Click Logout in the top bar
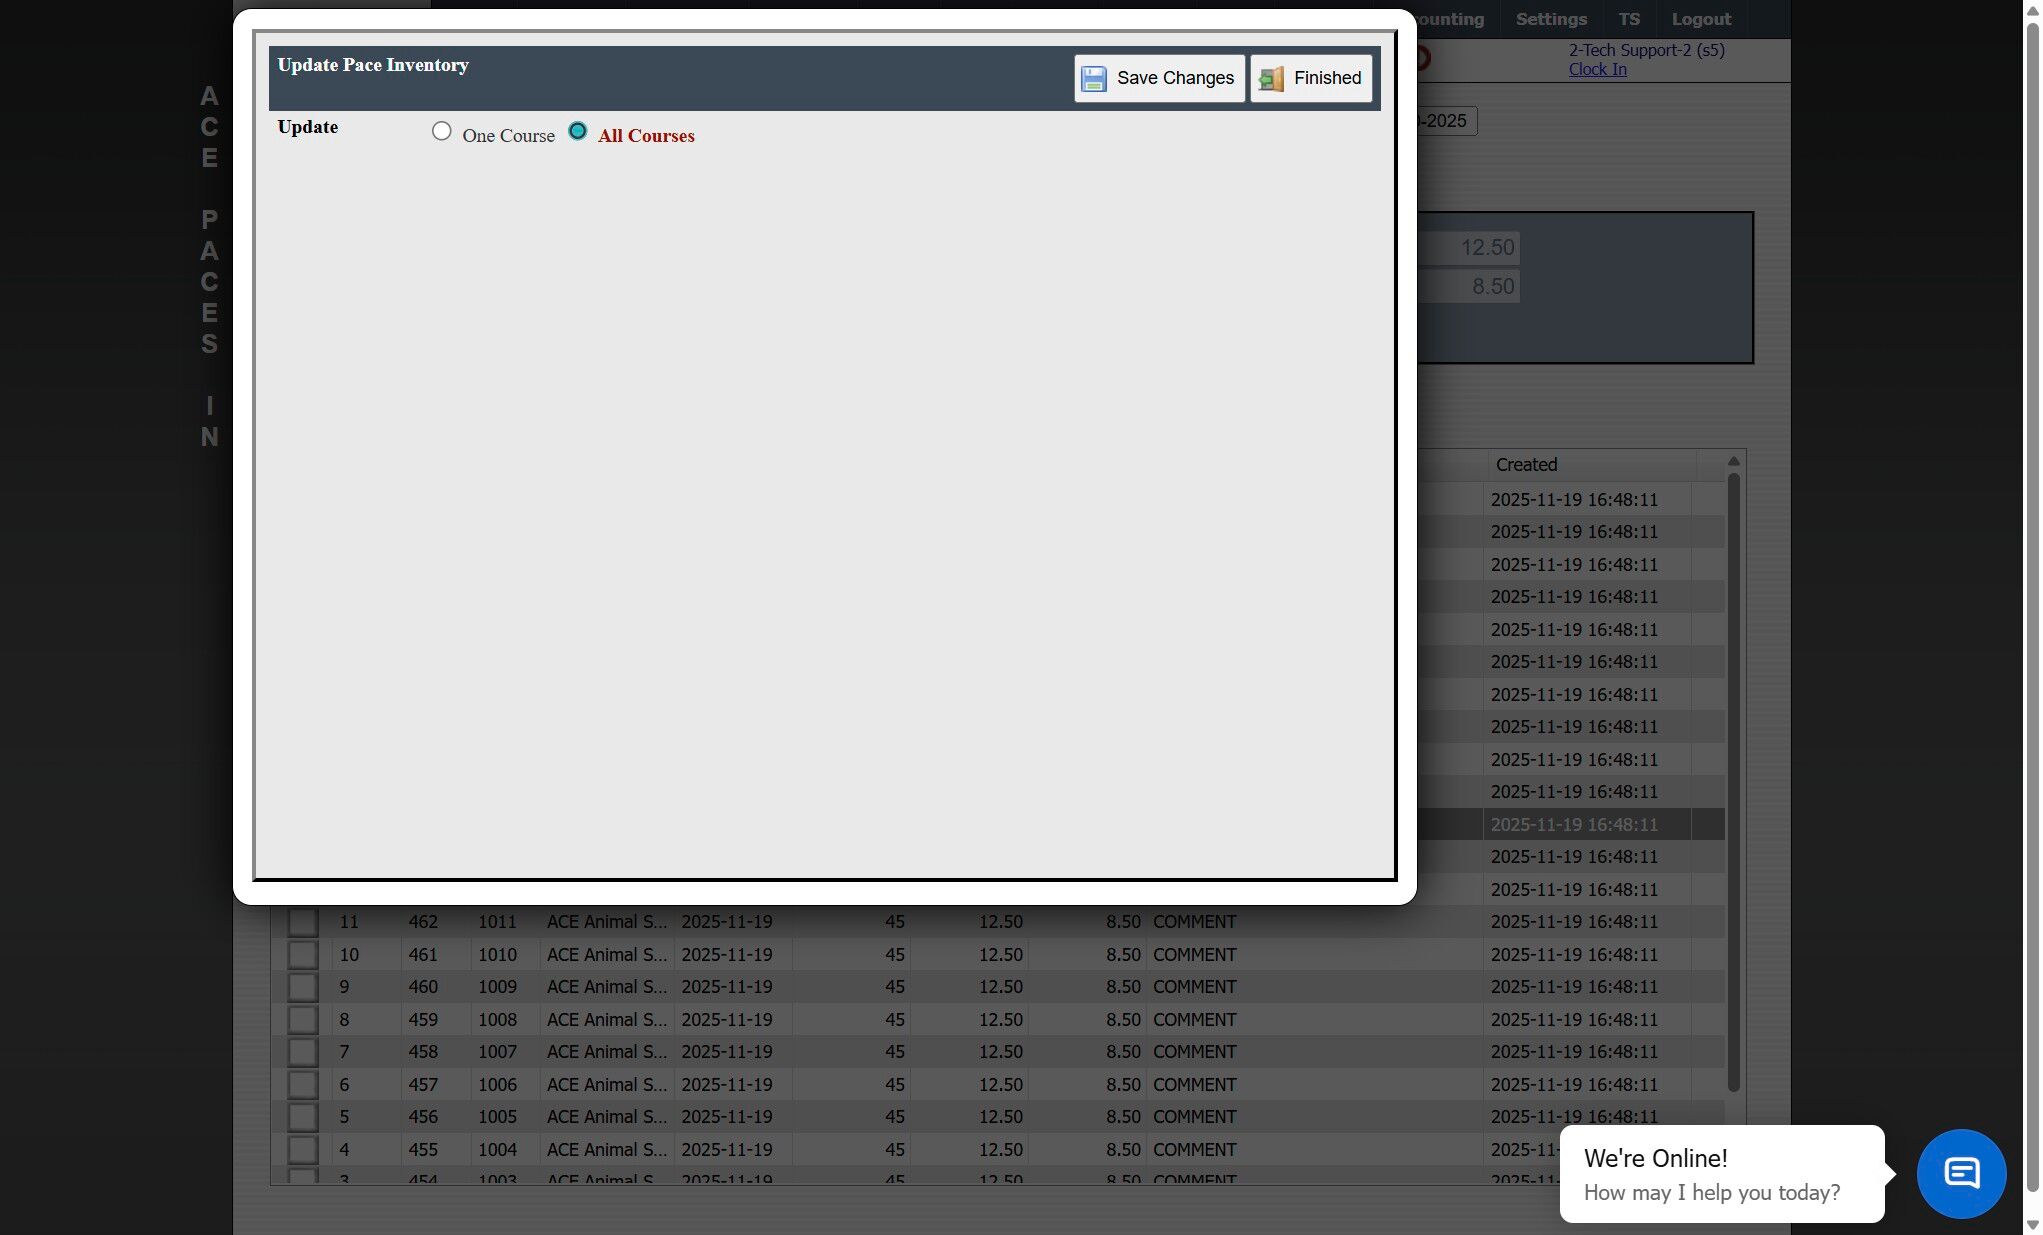Screen dimensions: 2043x1235 tap(1701, 19)
